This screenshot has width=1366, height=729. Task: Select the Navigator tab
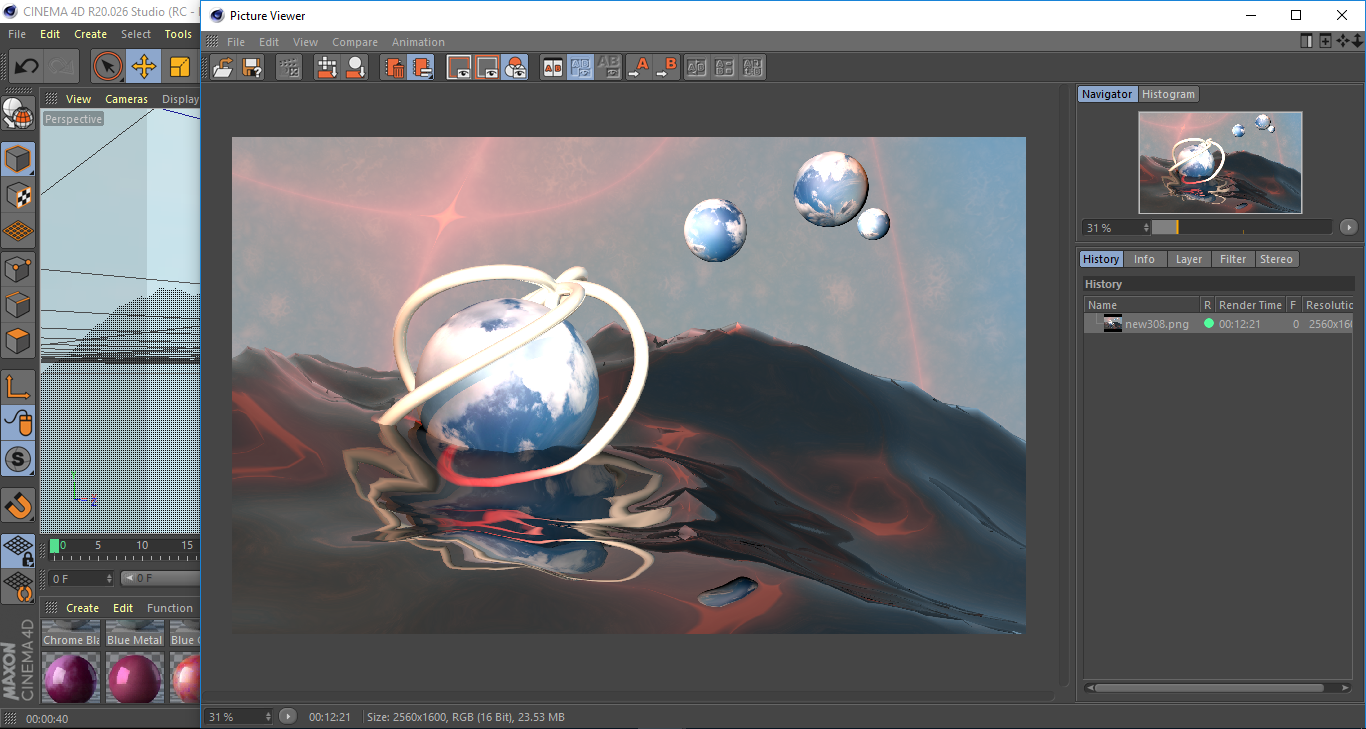click(1107, 94)
